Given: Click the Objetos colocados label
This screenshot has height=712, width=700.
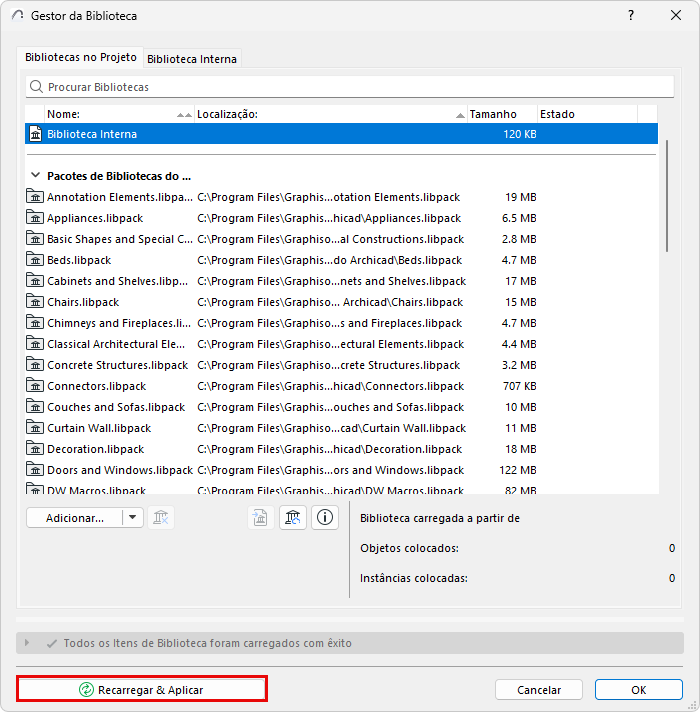Looking at the screenshot, I should pyautogui.click(x=409, y=548).
